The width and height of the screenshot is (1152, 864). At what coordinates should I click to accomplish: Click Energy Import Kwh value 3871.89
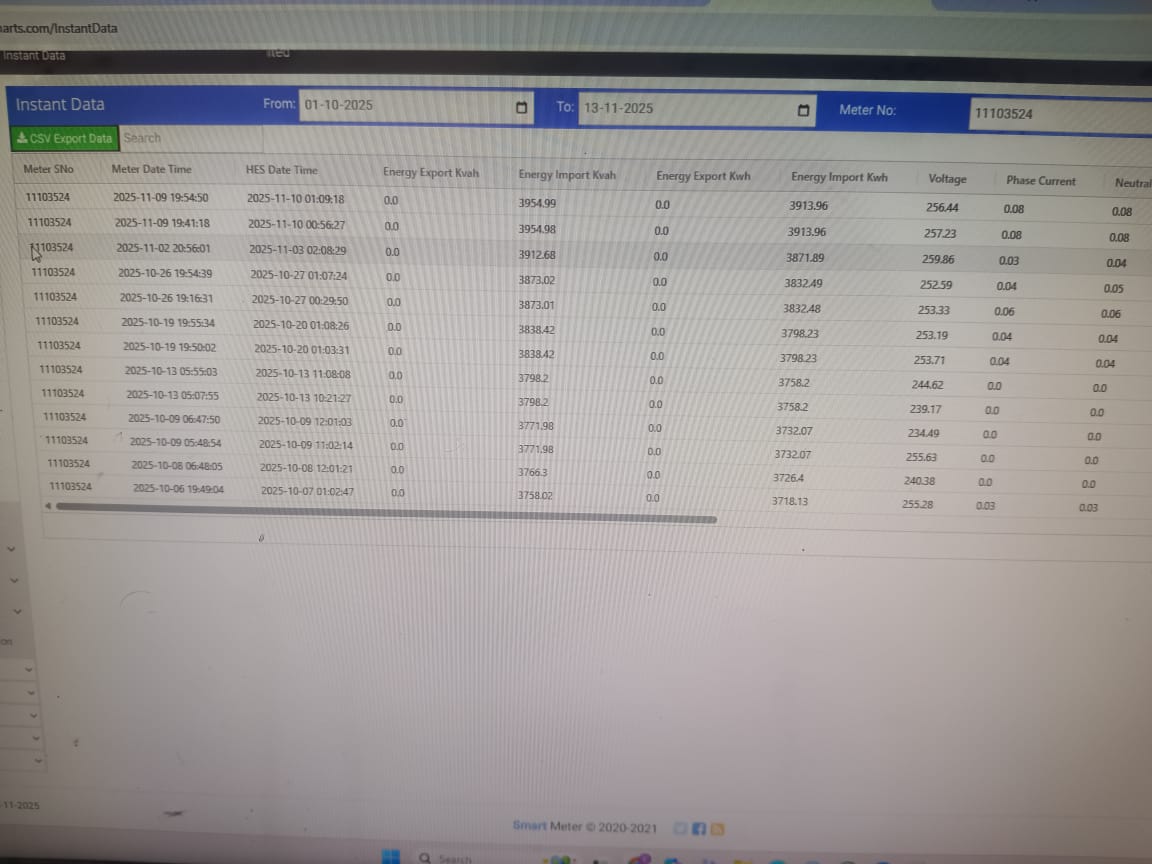pyautogui.click(x=804, y=258)
